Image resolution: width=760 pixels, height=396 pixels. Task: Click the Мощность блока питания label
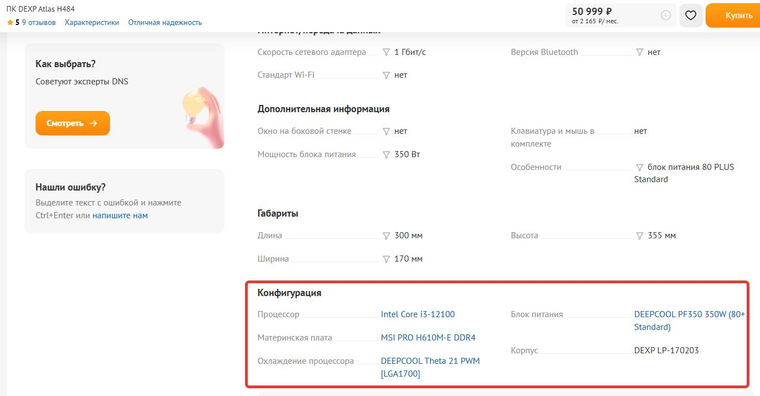306,154
